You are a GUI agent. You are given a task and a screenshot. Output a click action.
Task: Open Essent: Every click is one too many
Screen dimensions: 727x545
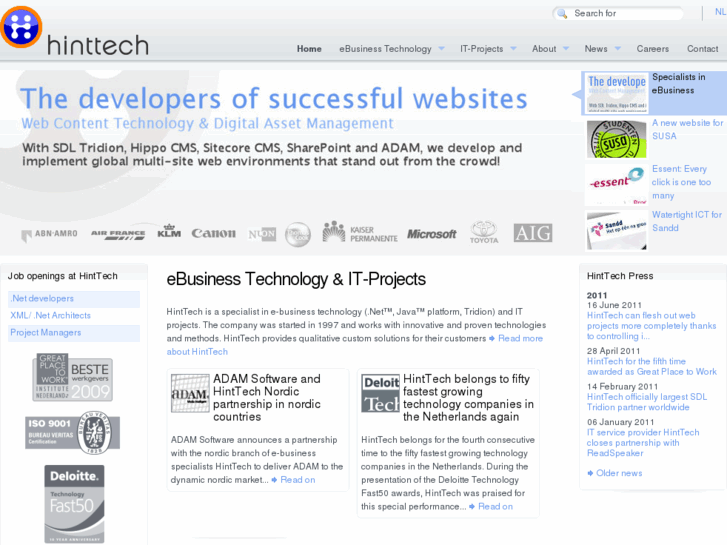[681, 182]
